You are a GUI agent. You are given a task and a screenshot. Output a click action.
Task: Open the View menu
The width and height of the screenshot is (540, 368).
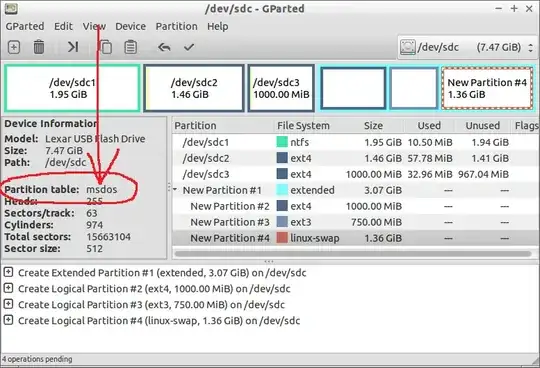[94, 27]
